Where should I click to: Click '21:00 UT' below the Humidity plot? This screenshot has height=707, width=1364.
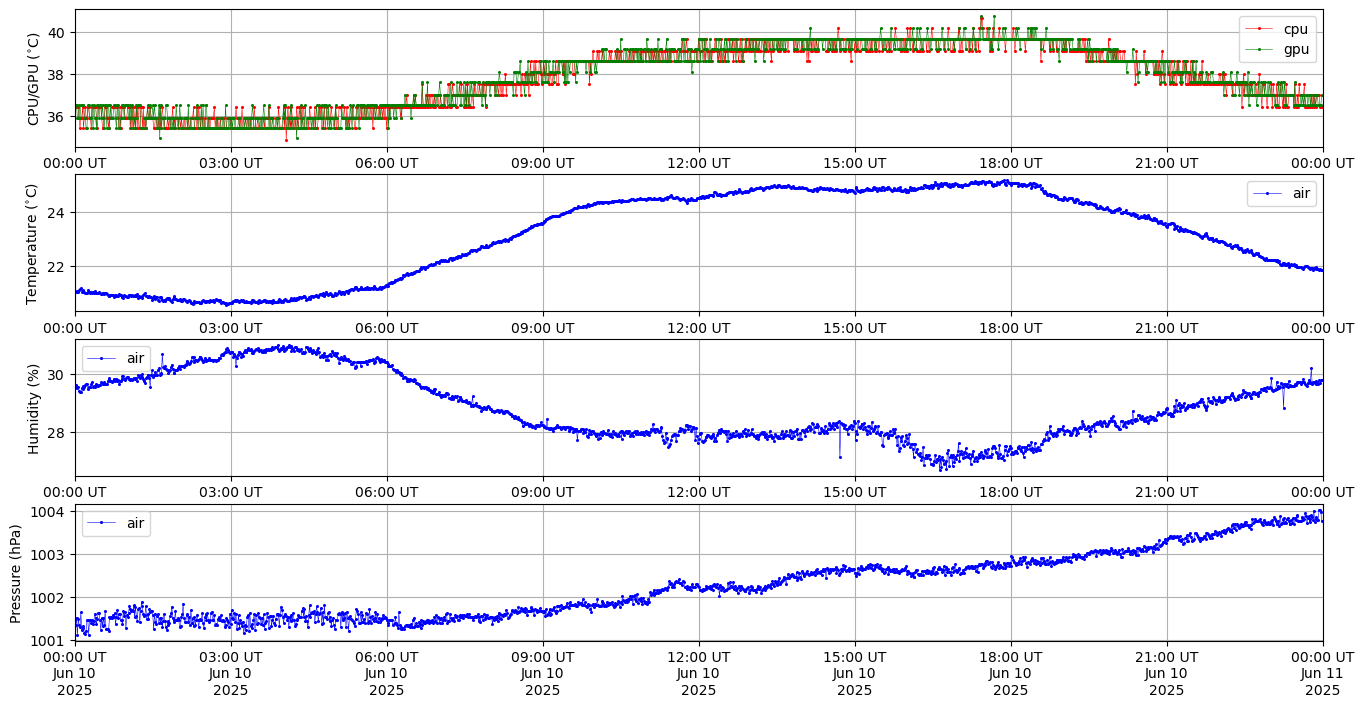[x=1167, y=492]
